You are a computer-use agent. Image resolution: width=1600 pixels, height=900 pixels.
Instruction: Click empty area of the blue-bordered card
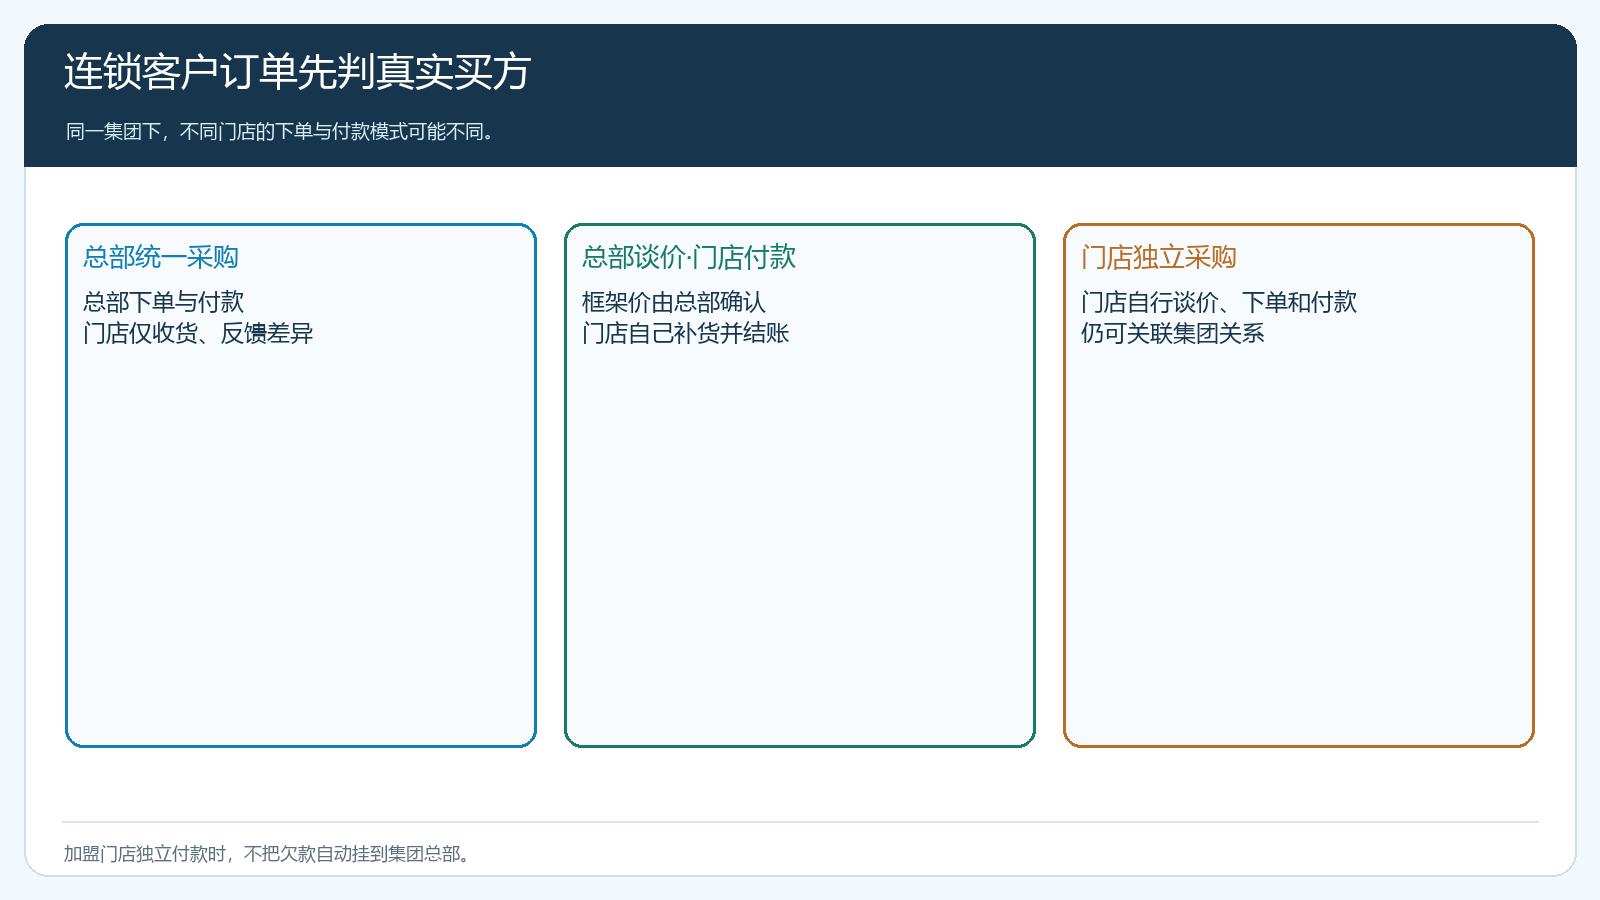tap(301, 550)
